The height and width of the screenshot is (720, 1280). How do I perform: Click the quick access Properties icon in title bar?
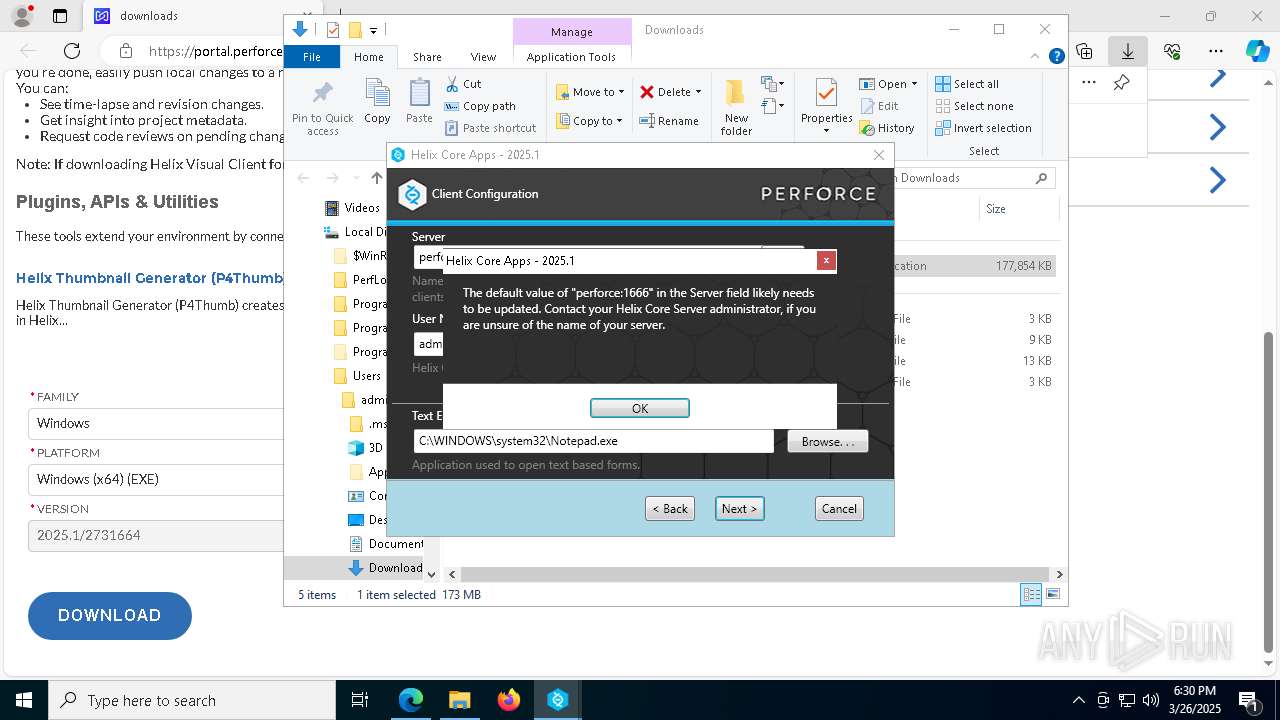tap(334, 30)
